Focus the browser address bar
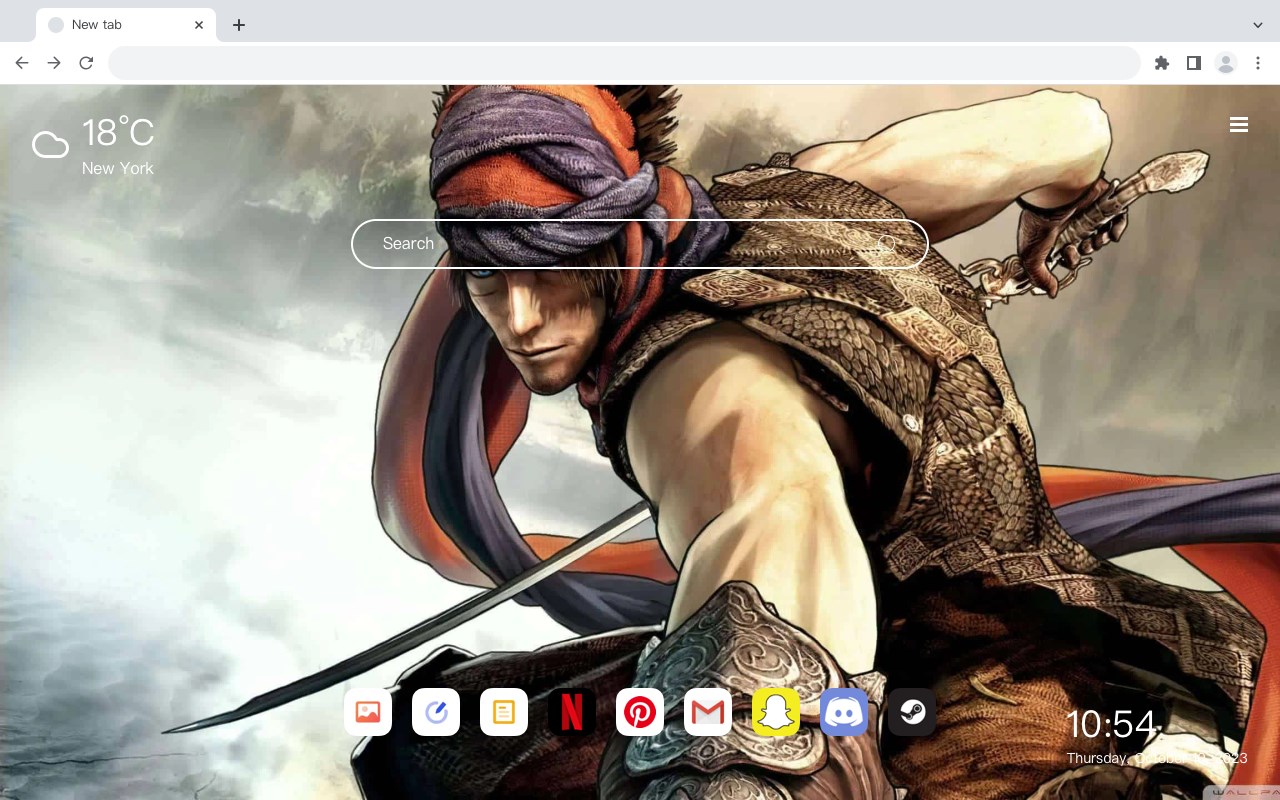Screen dimensions: 1280x800 tap(624, 63)
